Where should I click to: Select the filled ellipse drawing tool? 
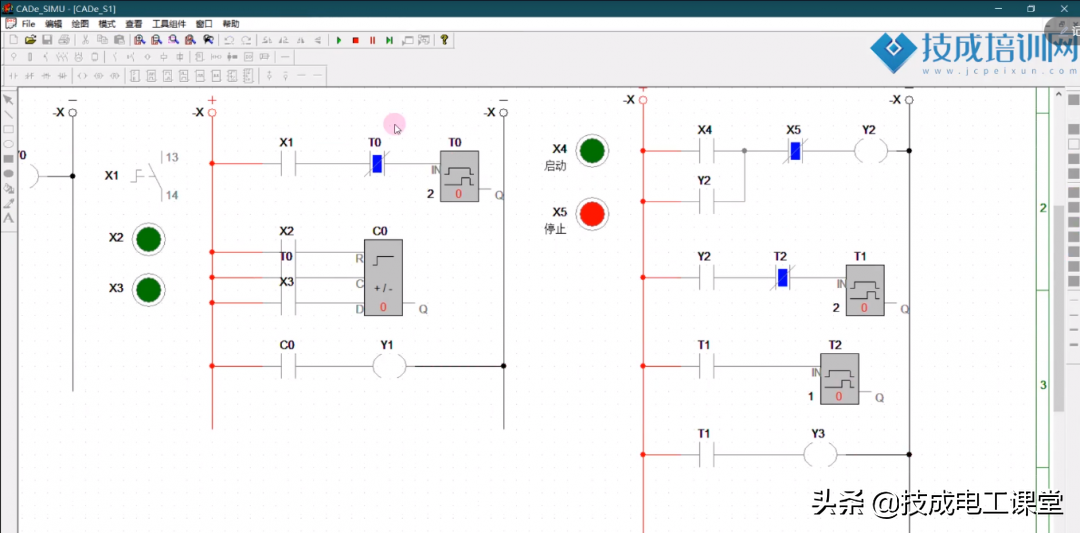9,174
